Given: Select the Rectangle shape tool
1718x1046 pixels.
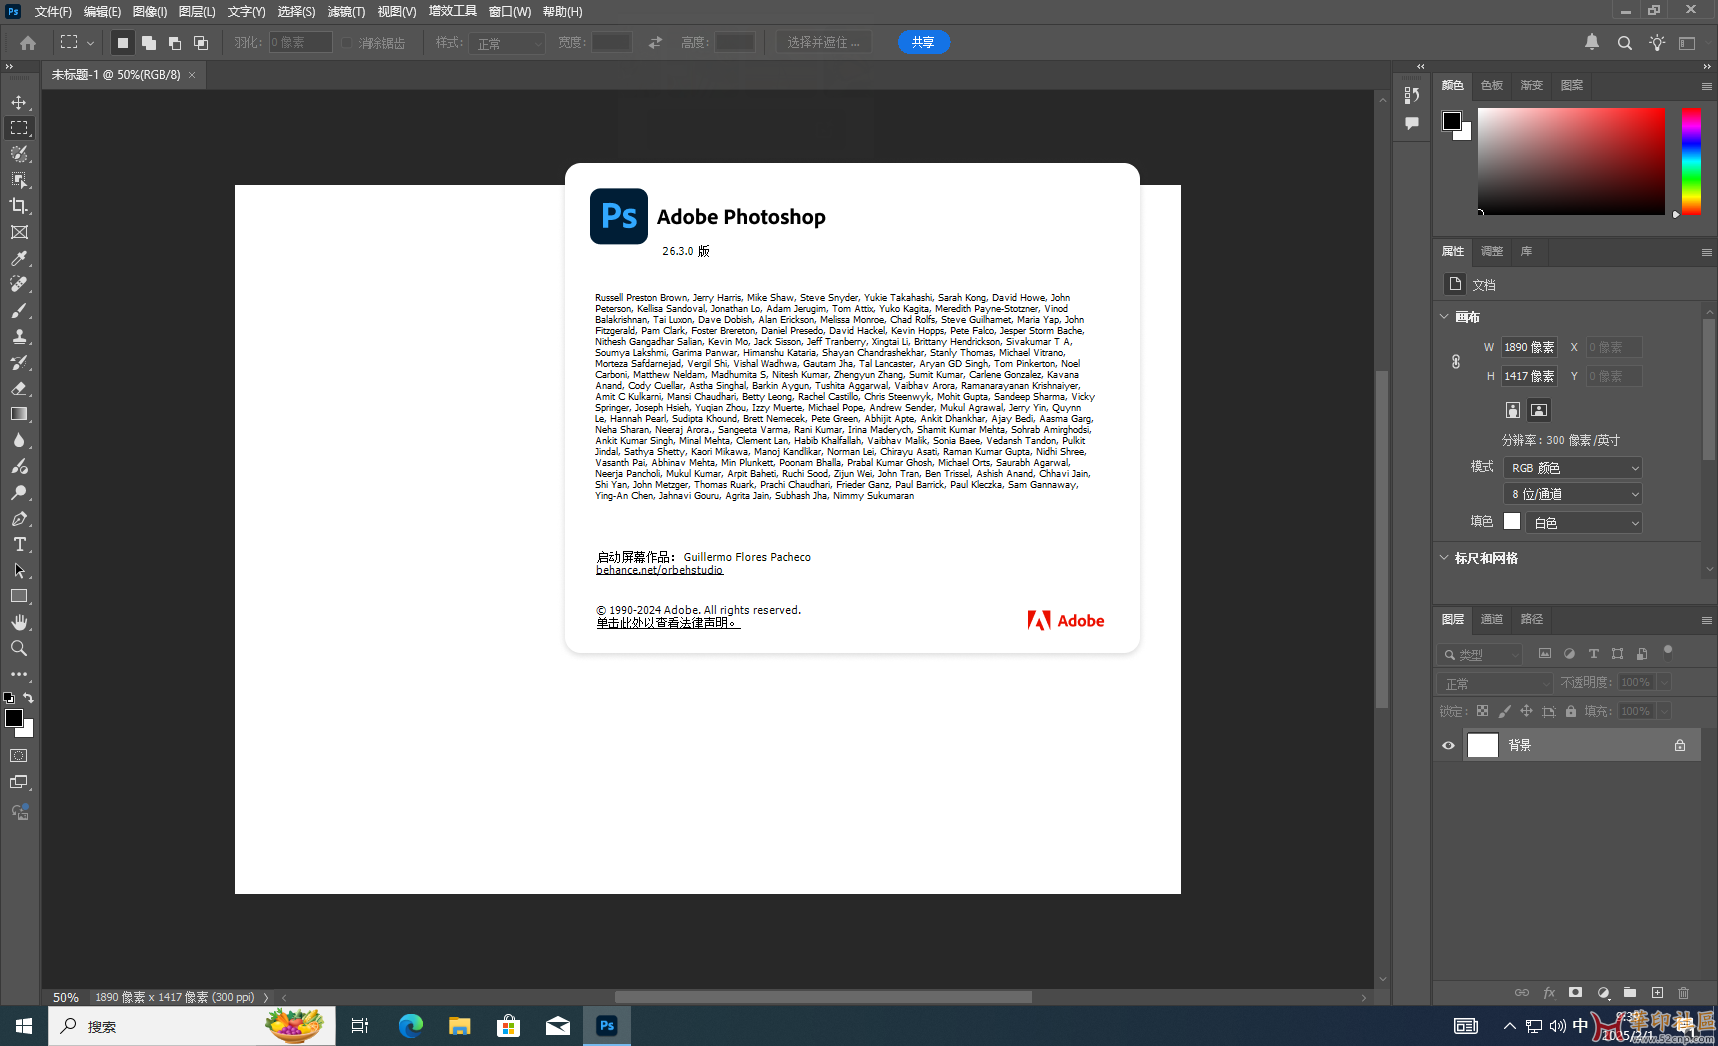Looking at the screenshot, I should (x=19, y=596).
